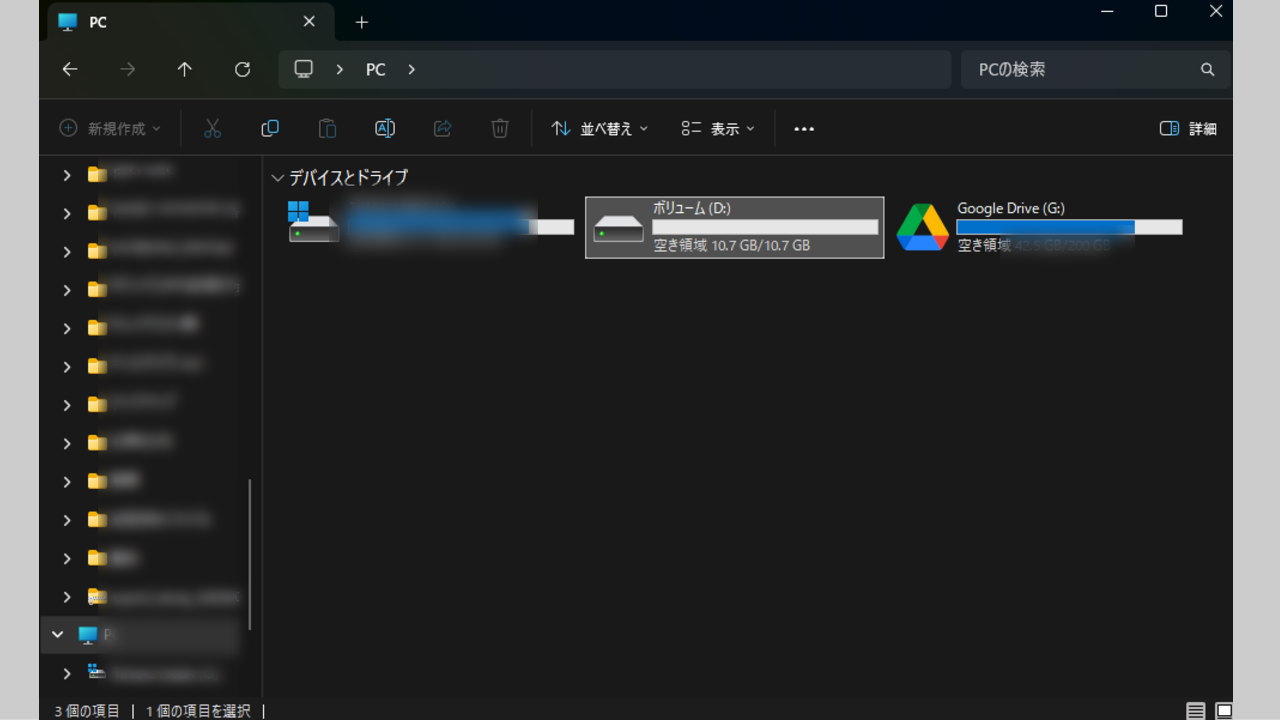Expand the chevron after PC breadcrumb
1280x720 pixels.
[x=411, y=69]
